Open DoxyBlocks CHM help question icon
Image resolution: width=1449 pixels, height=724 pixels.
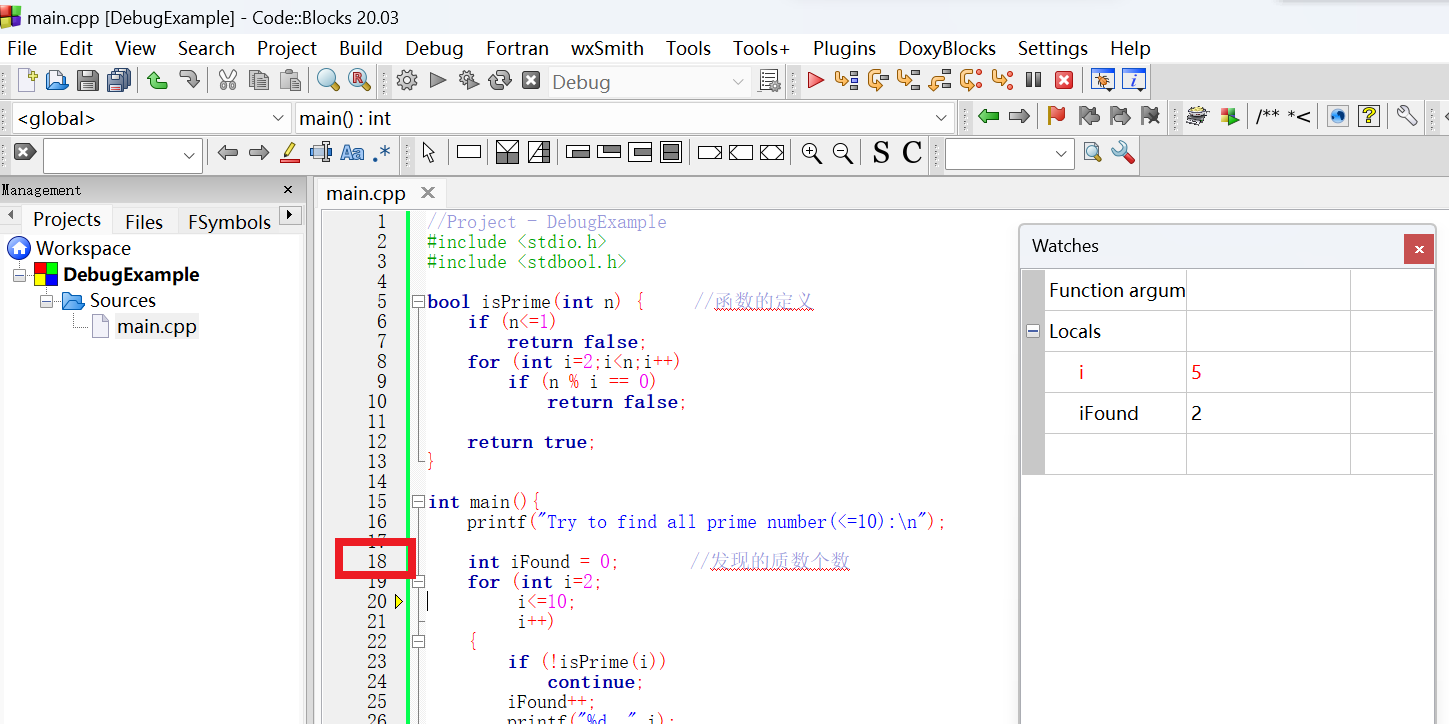(x=1369, y=117)
